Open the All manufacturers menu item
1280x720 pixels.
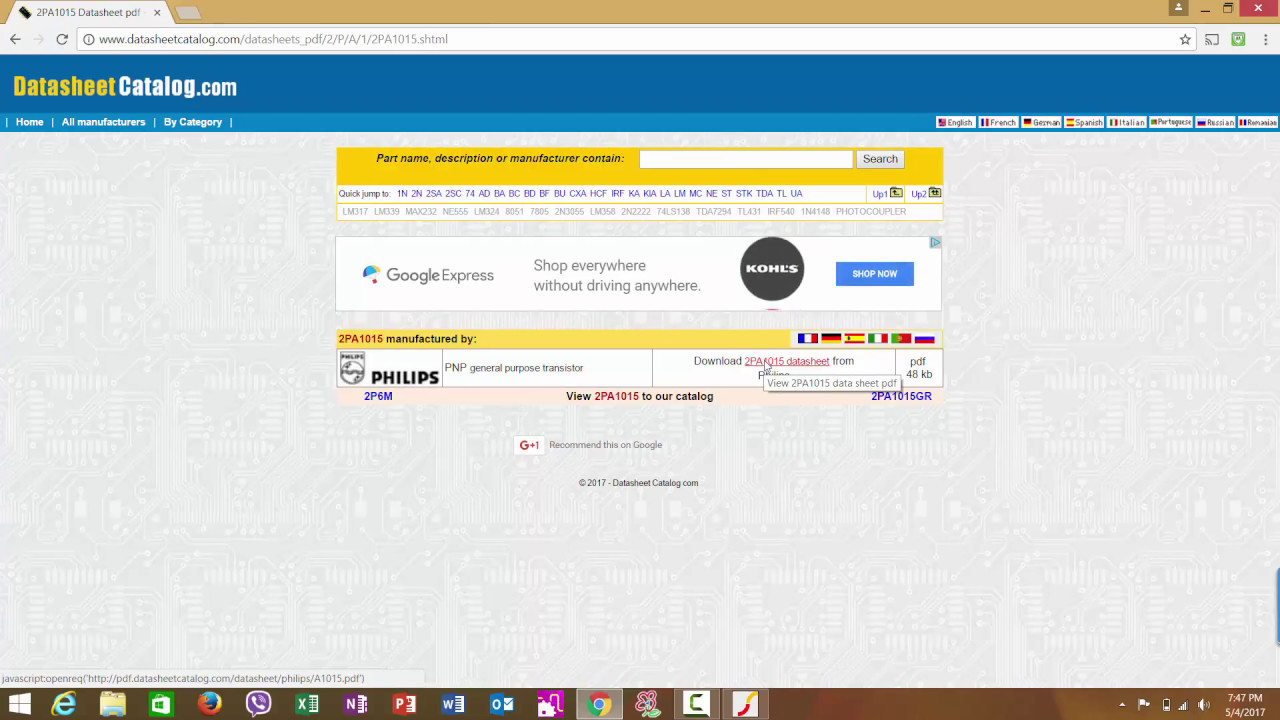pos(104,122)
